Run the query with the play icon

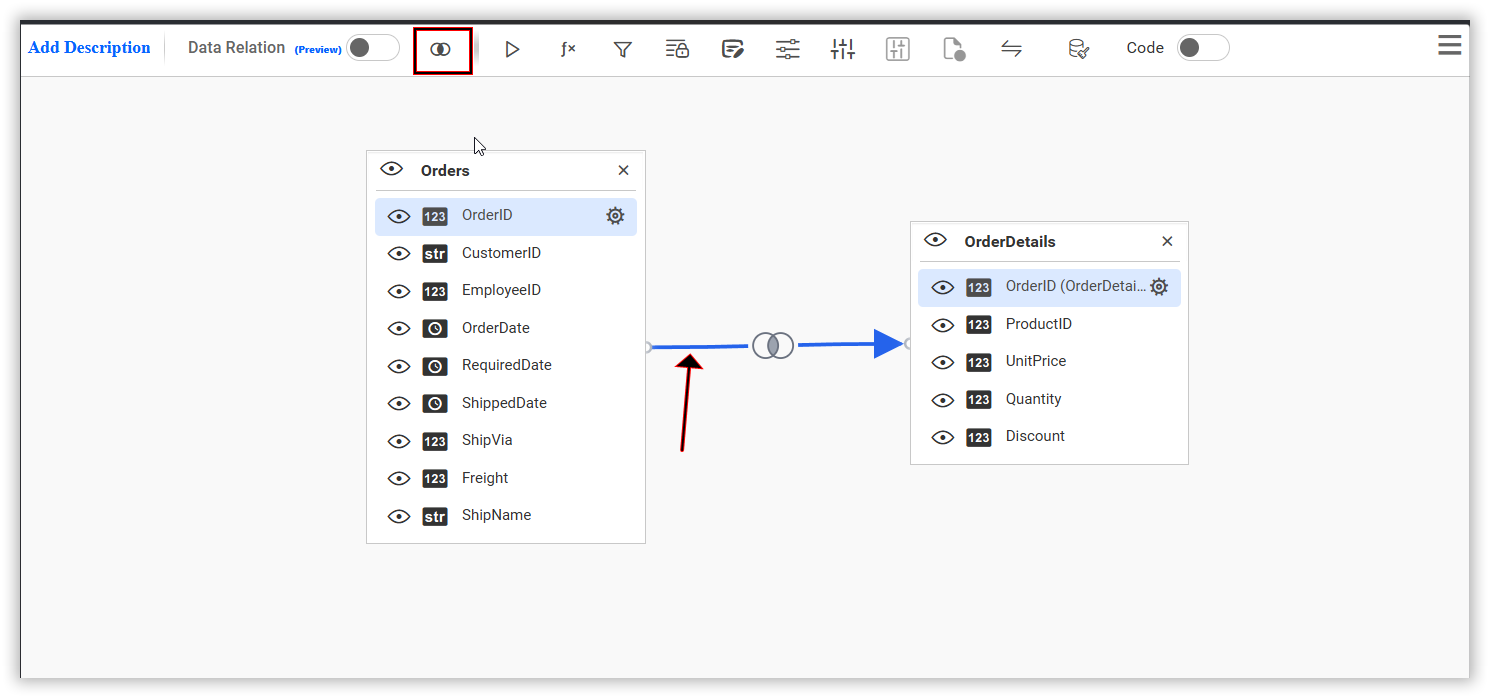[512, 49]
